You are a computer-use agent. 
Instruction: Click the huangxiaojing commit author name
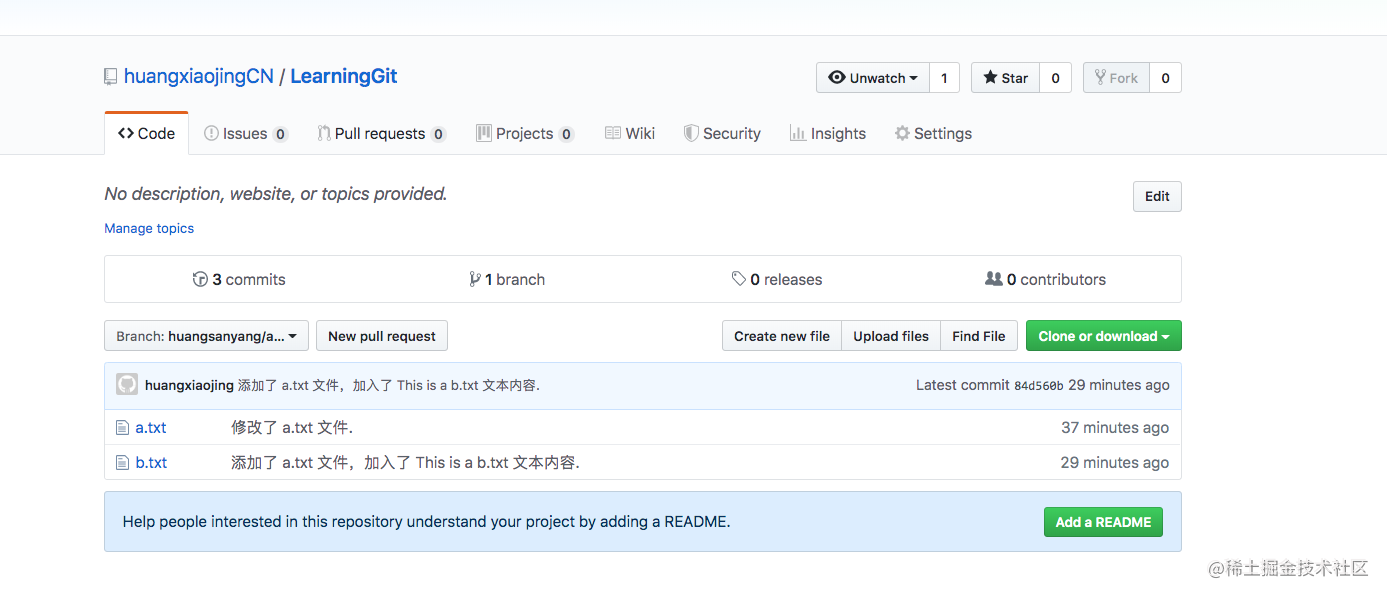pyautogui.click(x=189, y=385)
